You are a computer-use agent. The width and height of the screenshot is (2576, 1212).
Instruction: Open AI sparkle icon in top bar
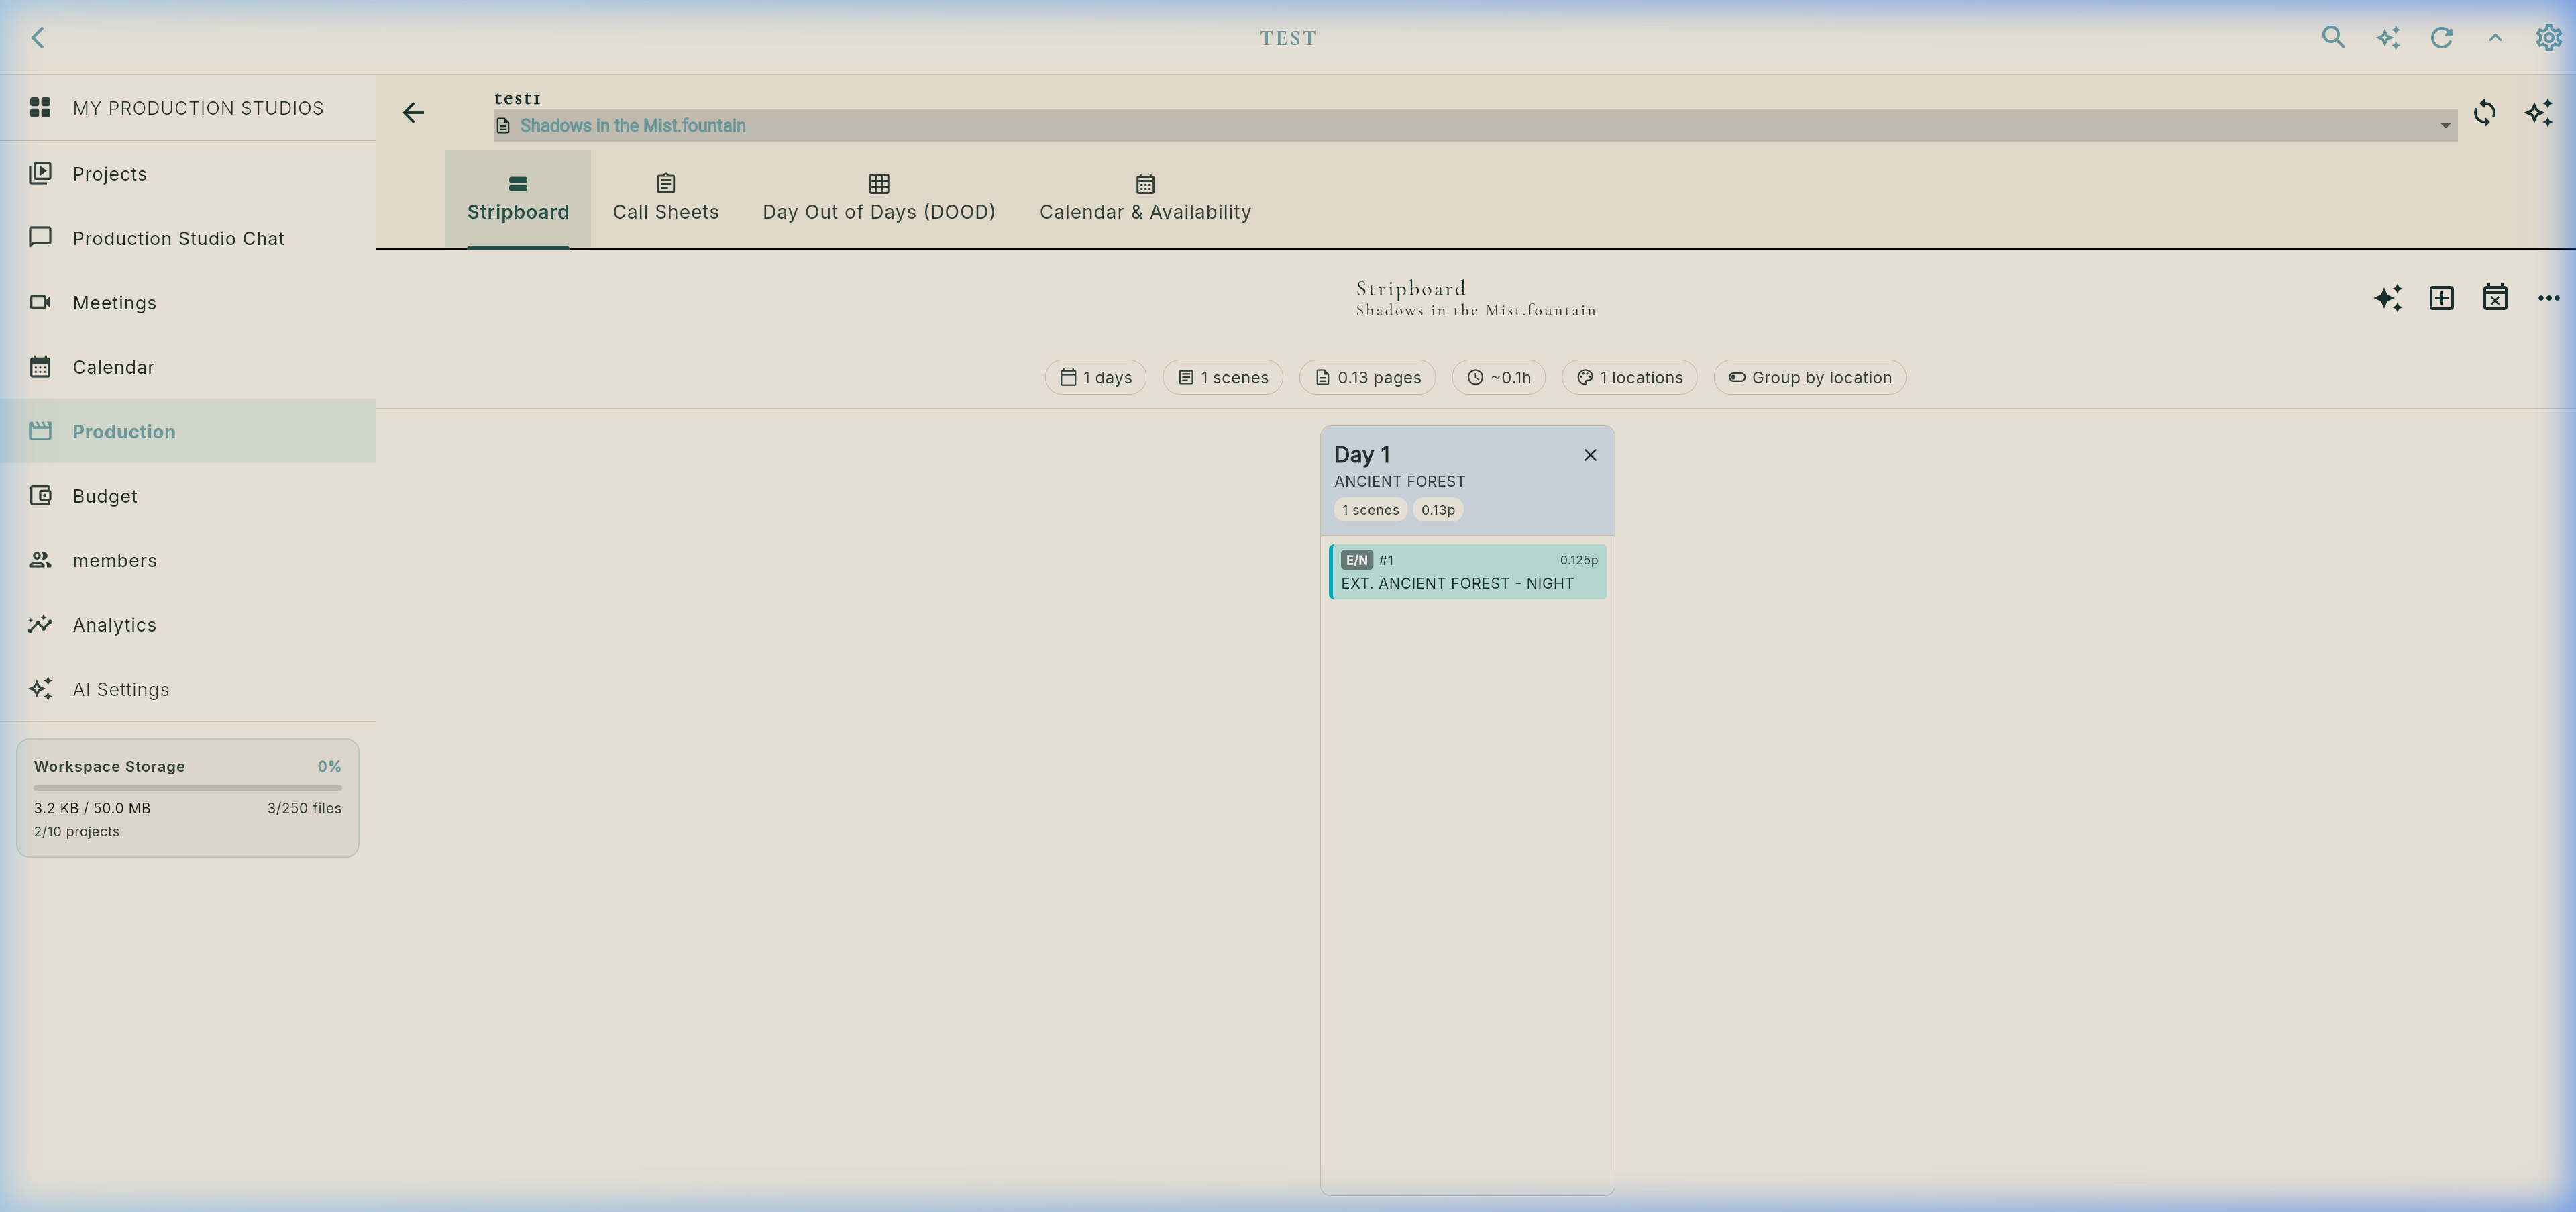tap(2388, 37)
